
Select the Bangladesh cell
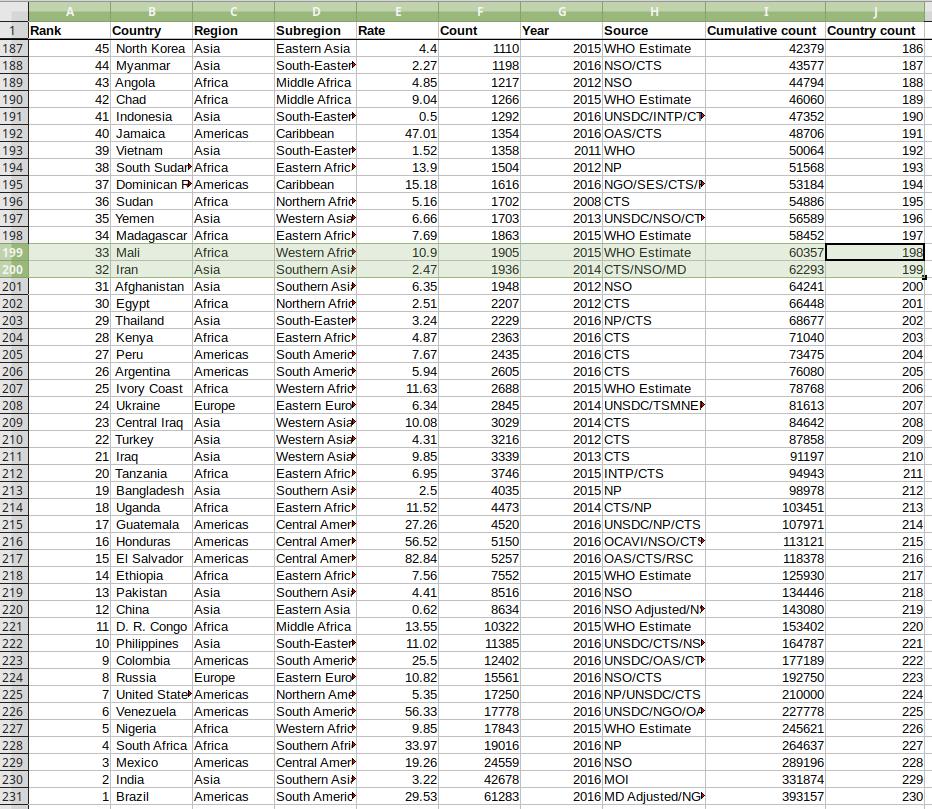tap(152, 491)
